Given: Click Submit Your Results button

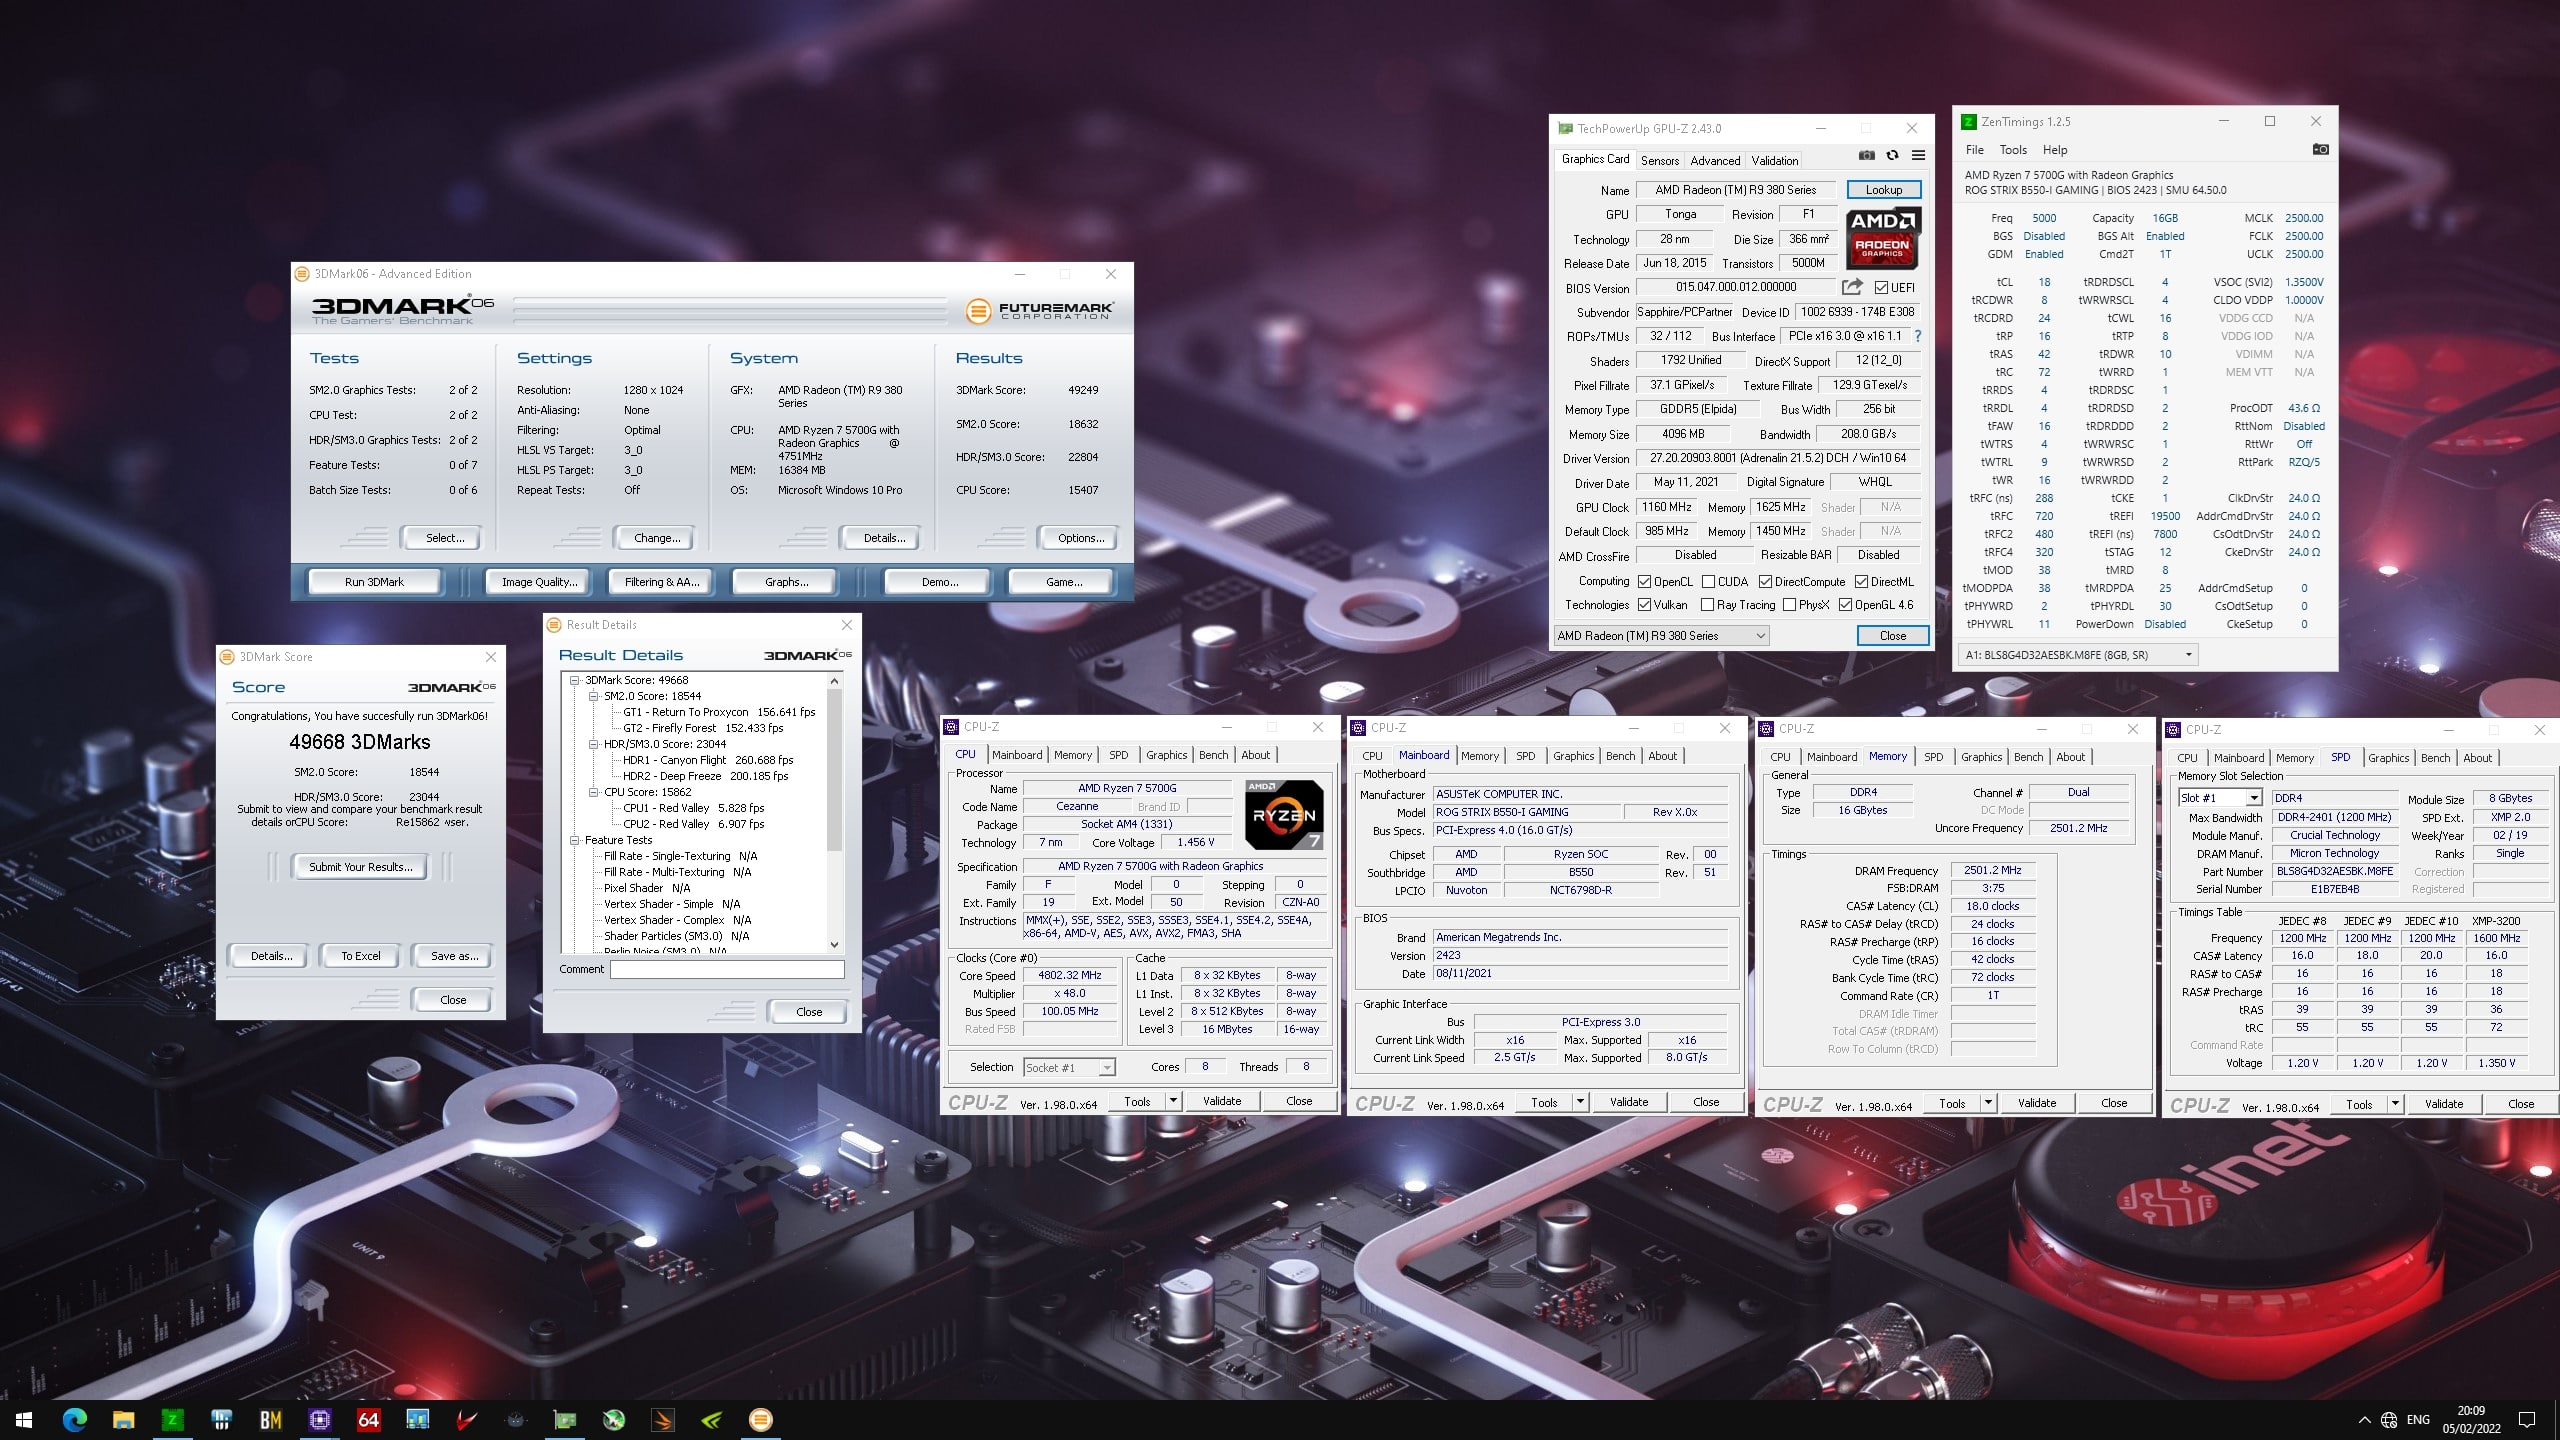Looking at the screenshot, I should coord(360,867).
